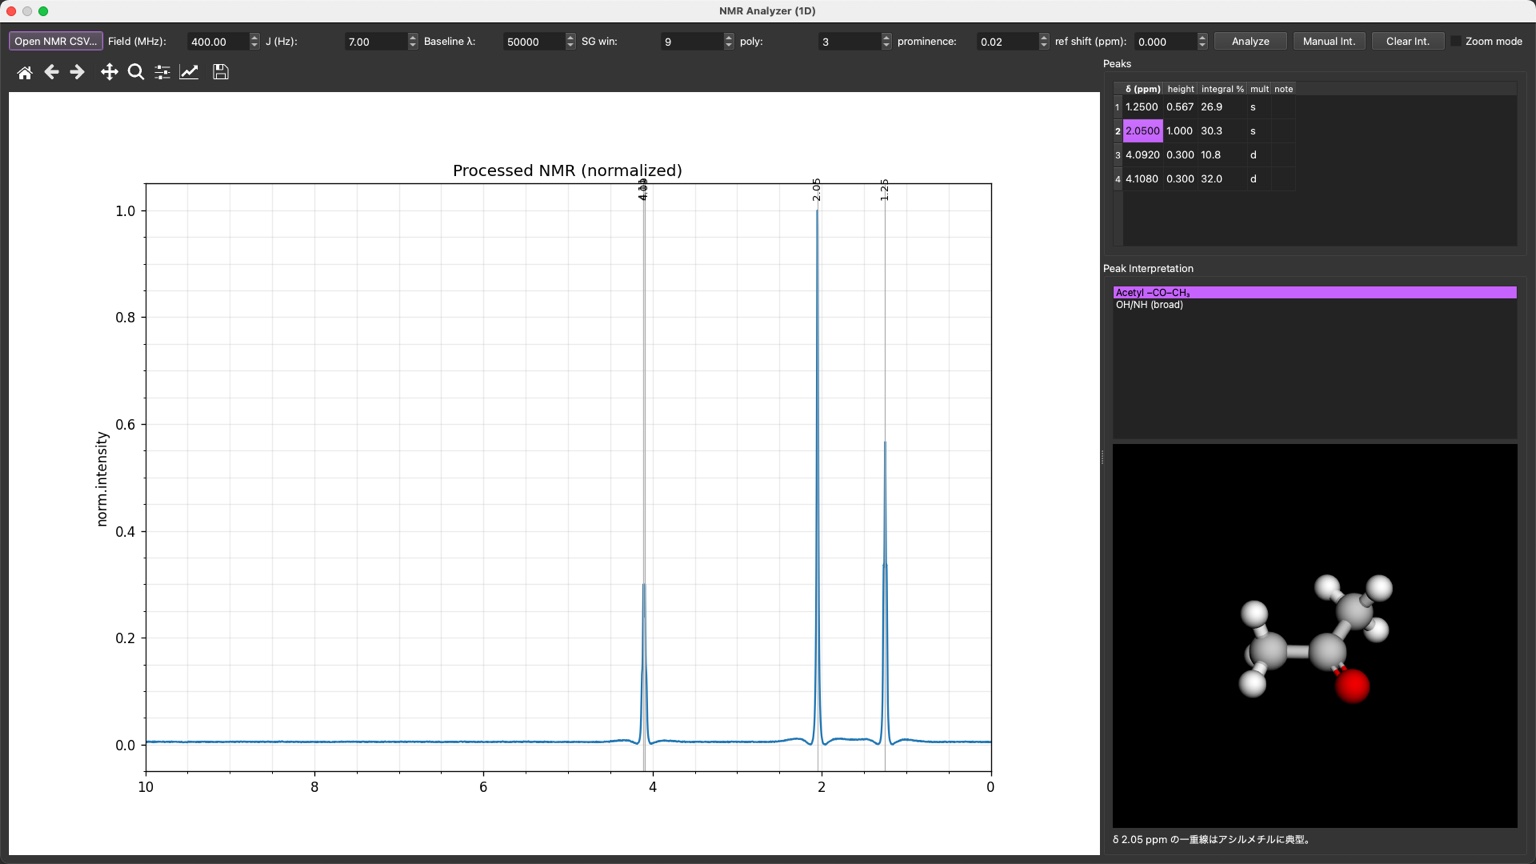Viewport: 1536px width, 864px height.
Task: Click the Field (MHz) spinner arrows
Action: 254,41
